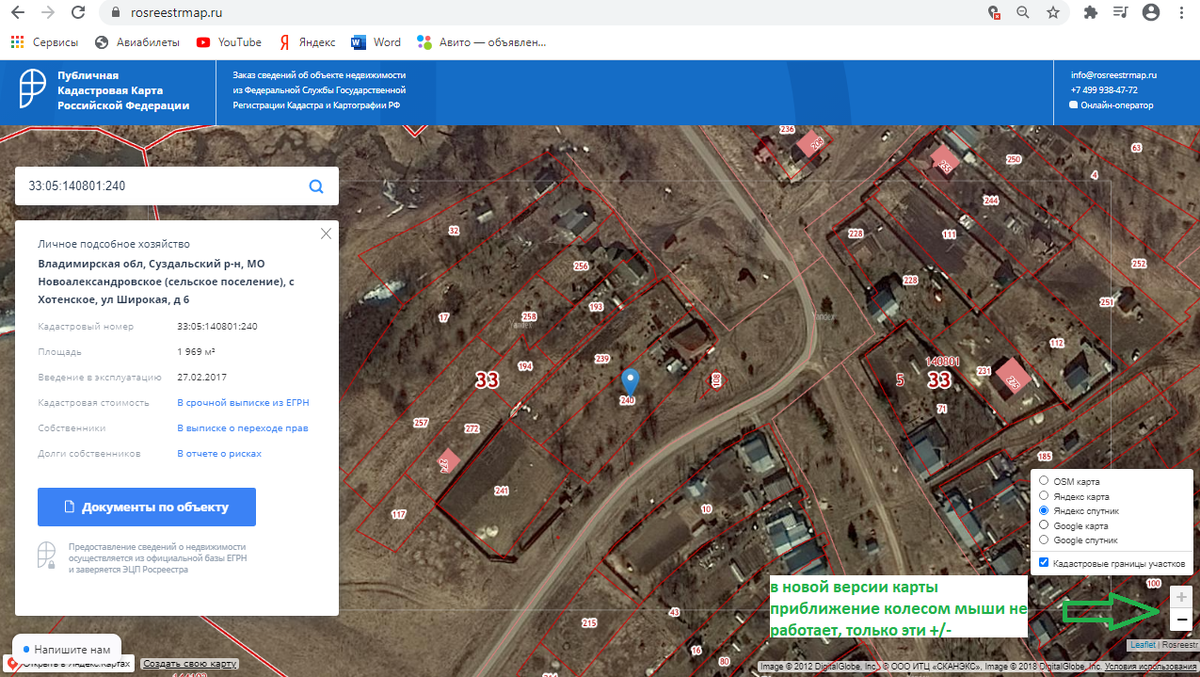Reload the page with the refresh icon
The width and height of the screenshot is (1200, 677).
pos(79,14)
